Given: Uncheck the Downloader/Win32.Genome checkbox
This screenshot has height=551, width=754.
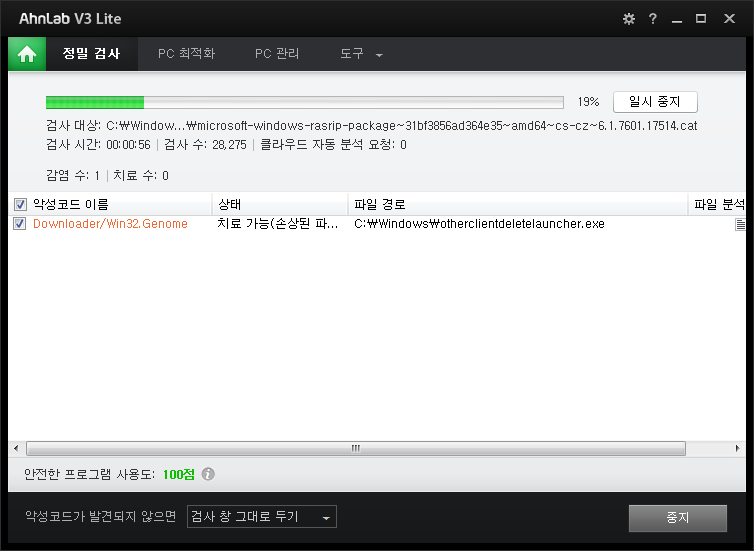Looking at the screenshot, I should 20,224.
